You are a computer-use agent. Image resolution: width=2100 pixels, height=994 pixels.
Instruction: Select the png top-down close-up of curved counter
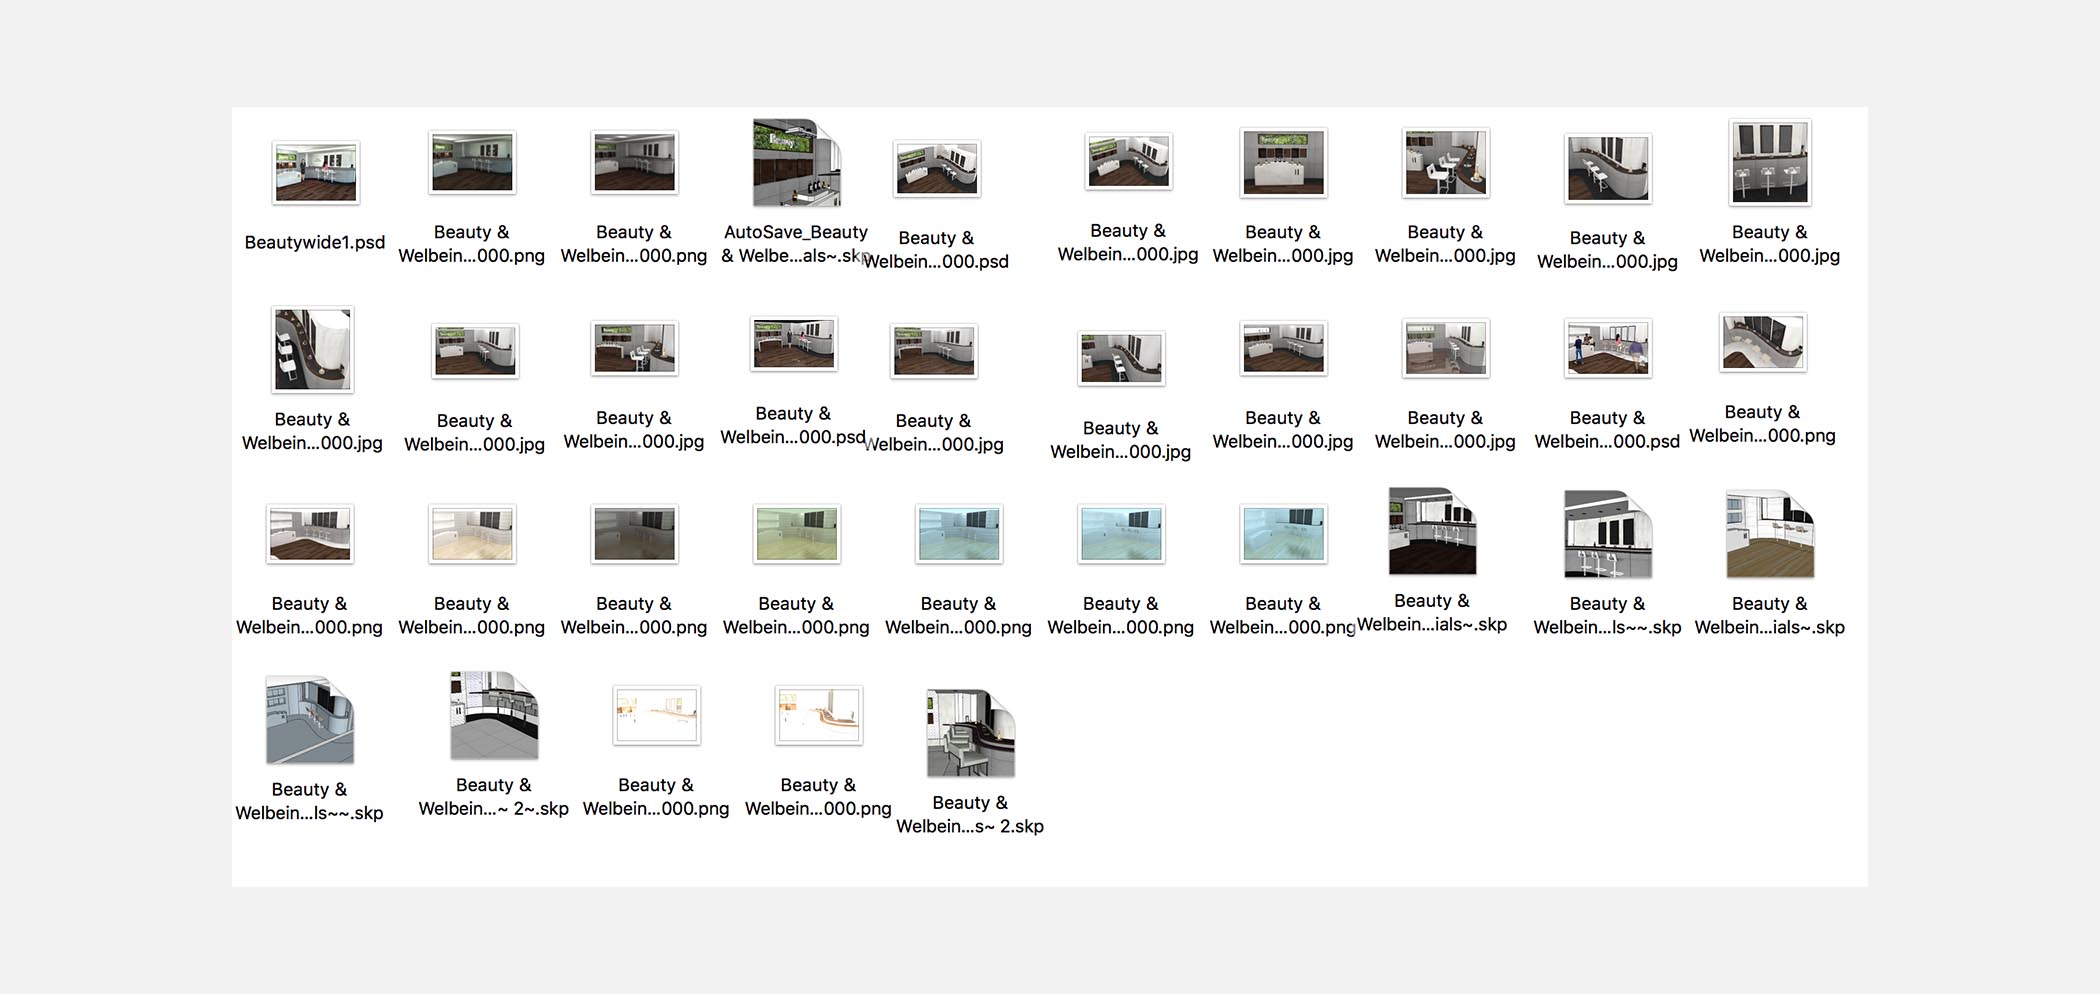coord(1763,343)
